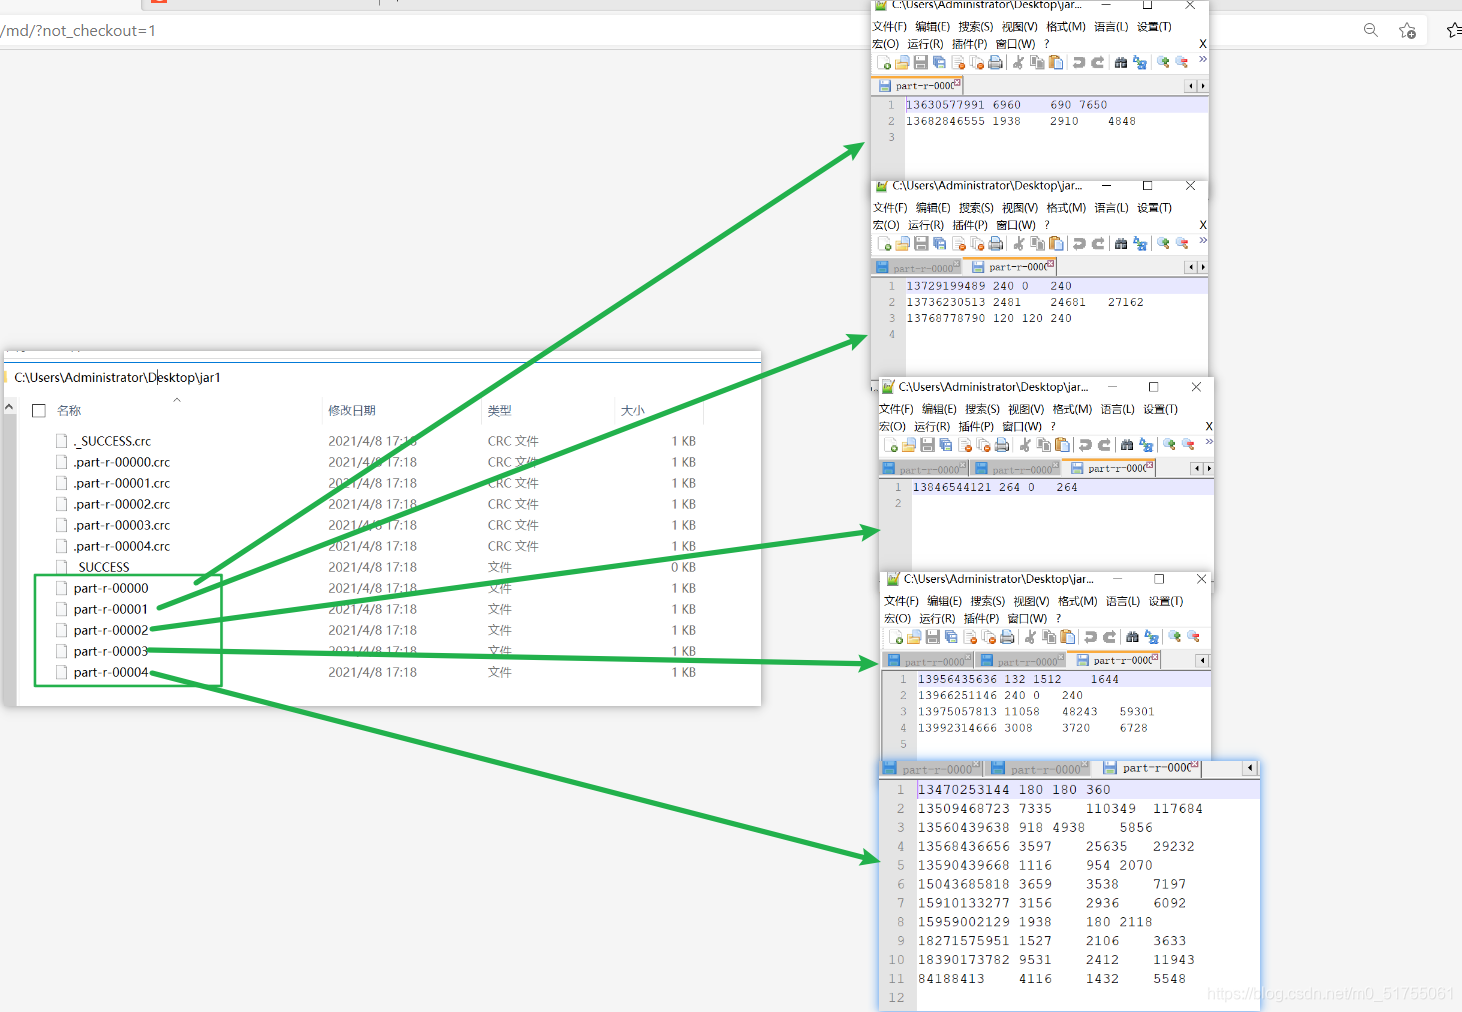This screenshot has width=1462, height=1012.
Task: Select file part-r-00001 in explorer
Action: point(111,610)
